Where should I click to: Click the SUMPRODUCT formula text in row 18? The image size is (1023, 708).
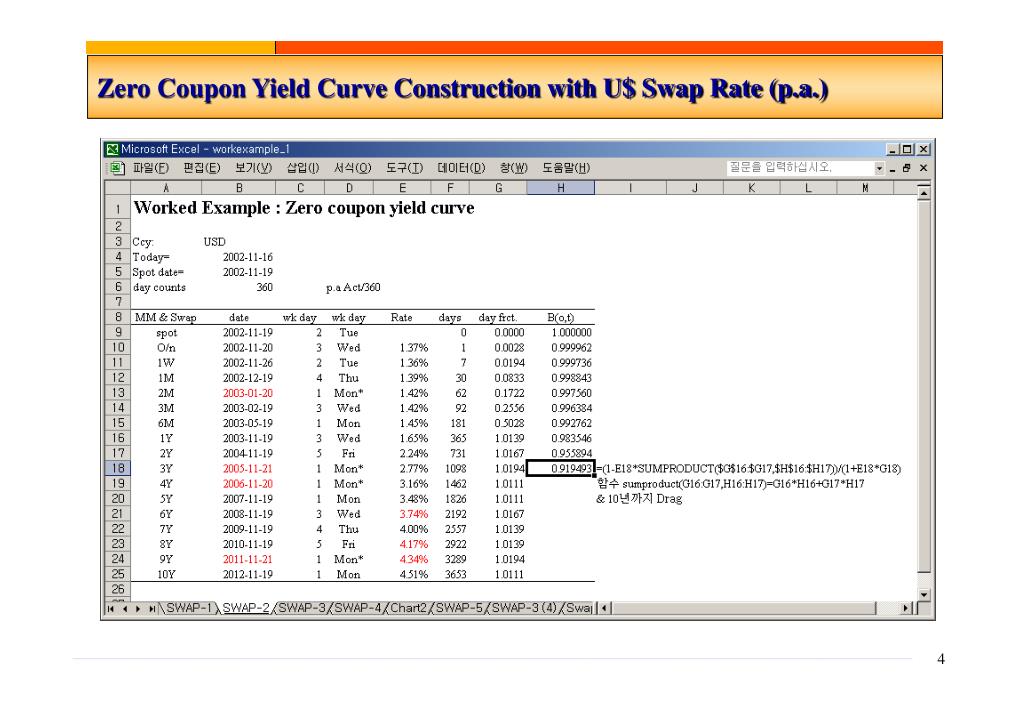pyautogui.click(x=748, y=469)
